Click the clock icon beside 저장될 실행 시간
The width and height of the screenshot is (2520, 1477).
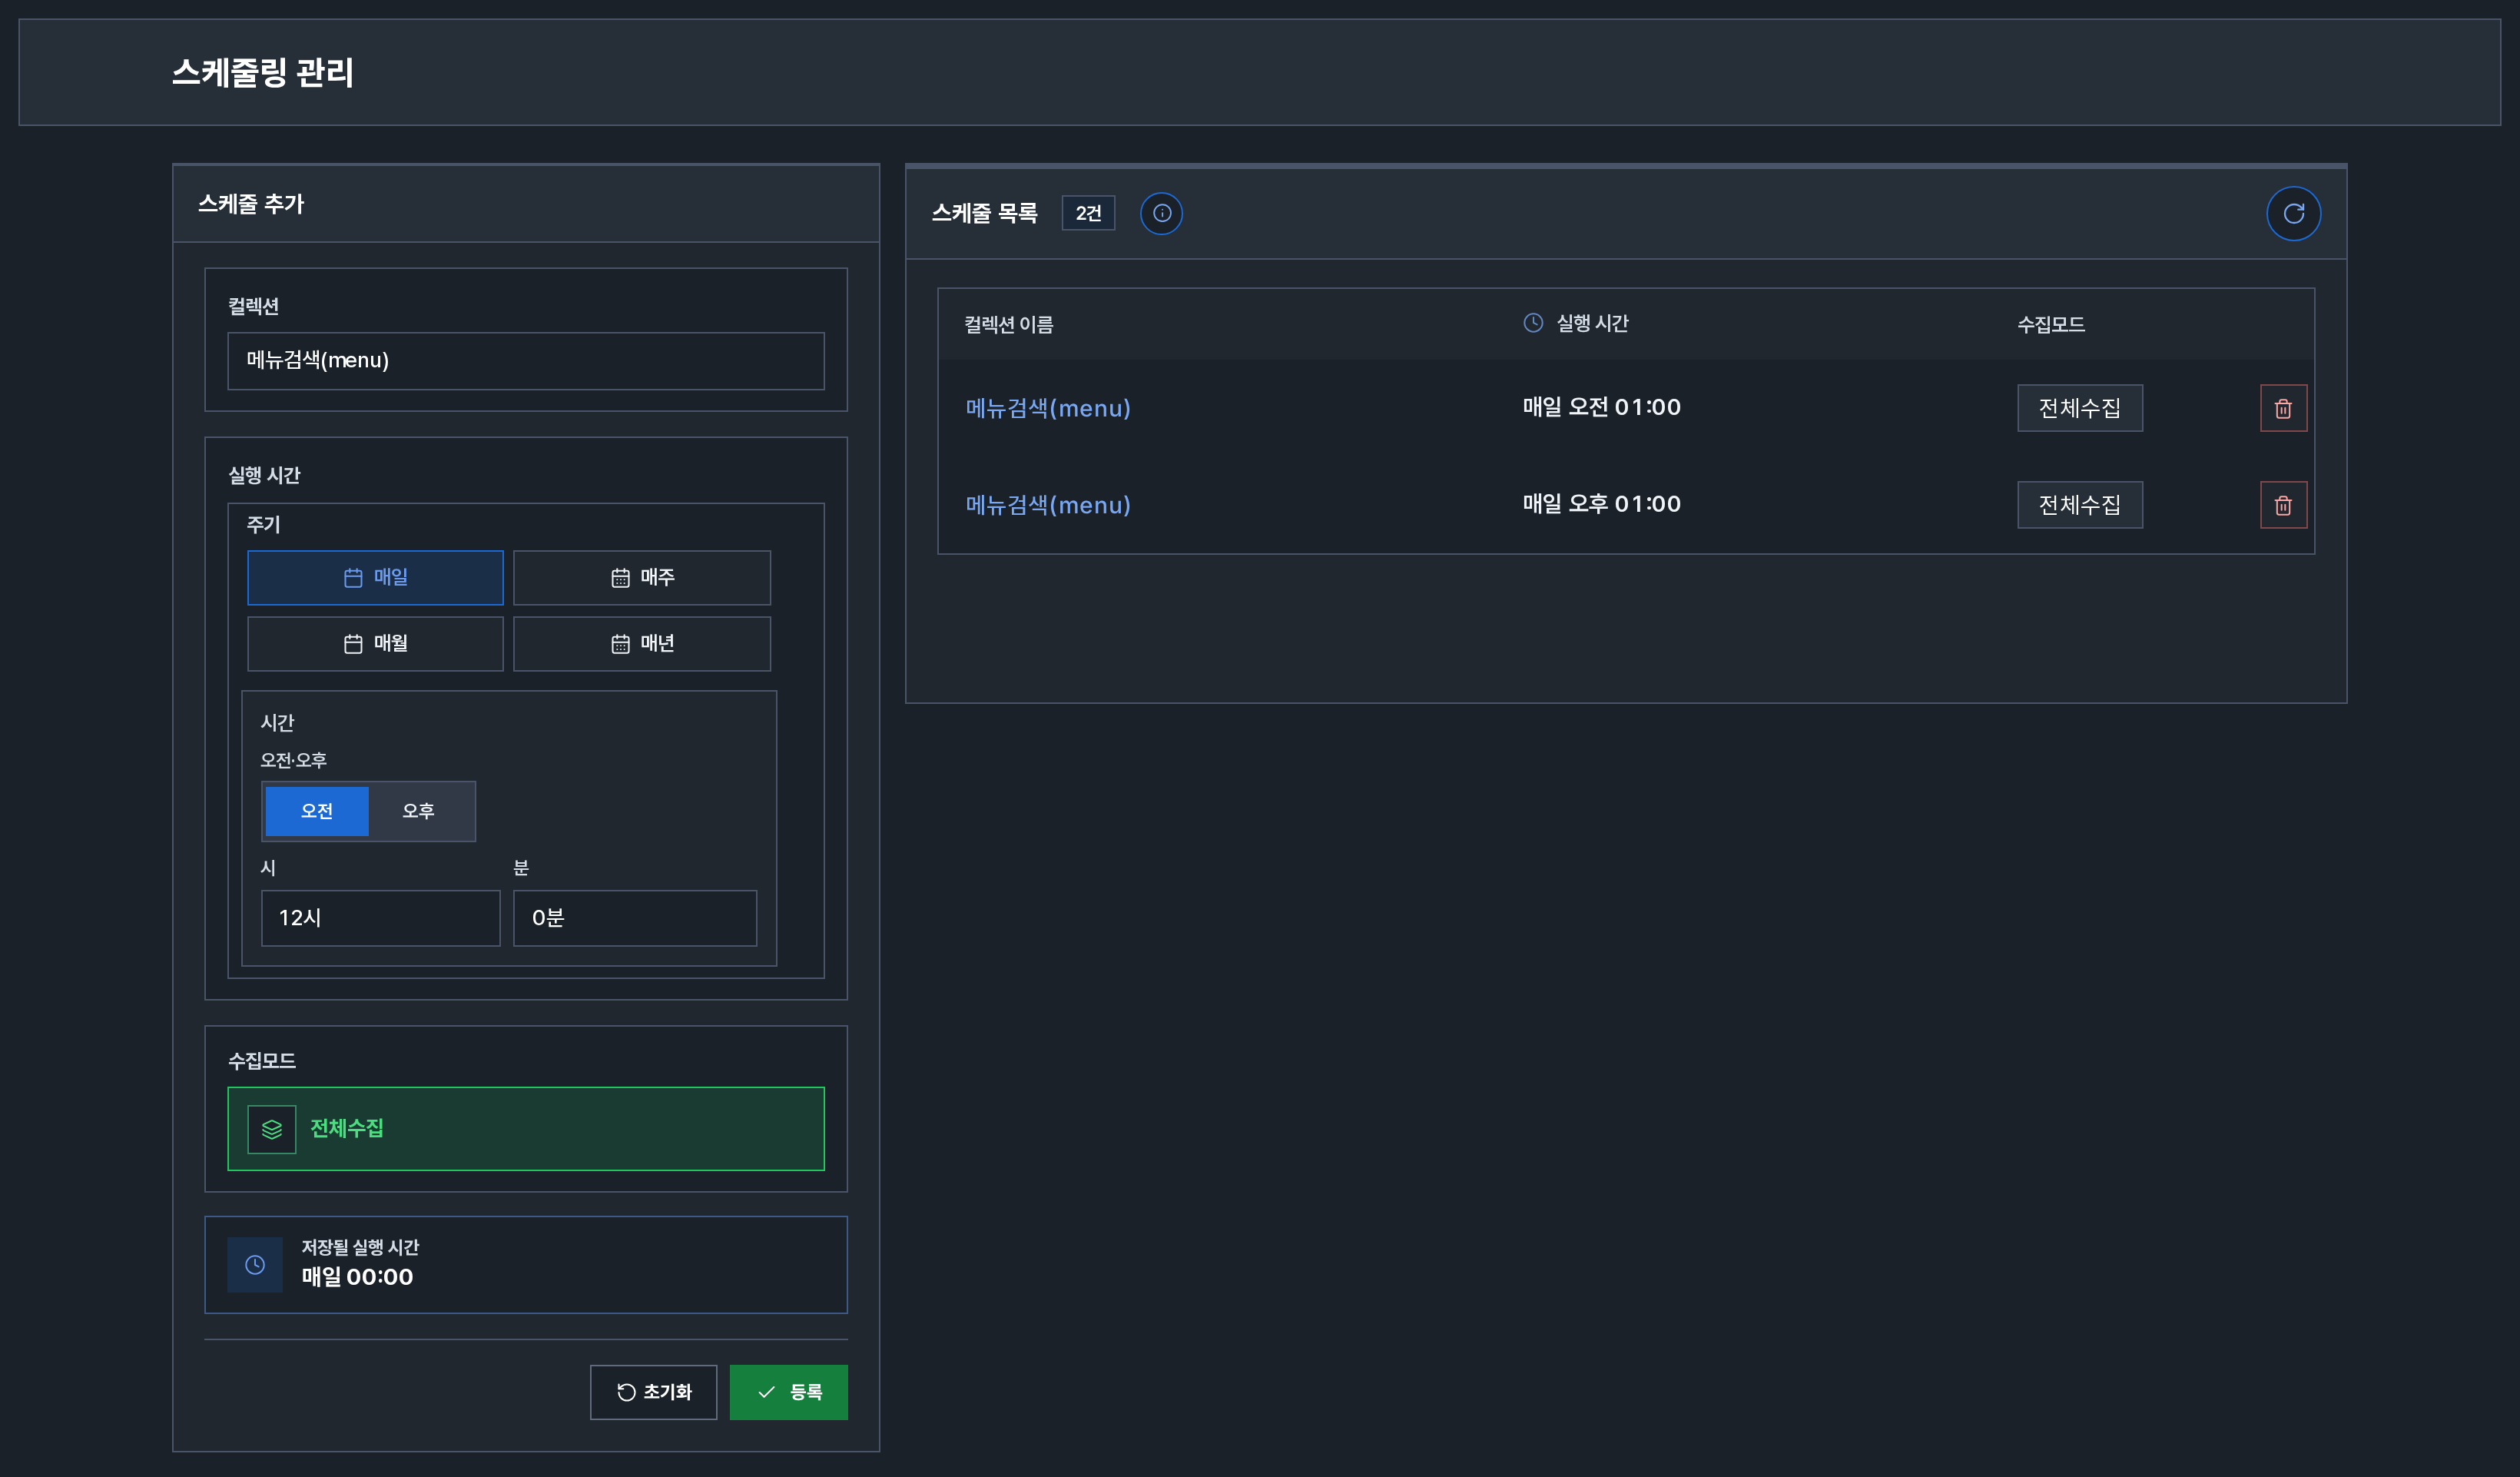(x=255, y=1265)
